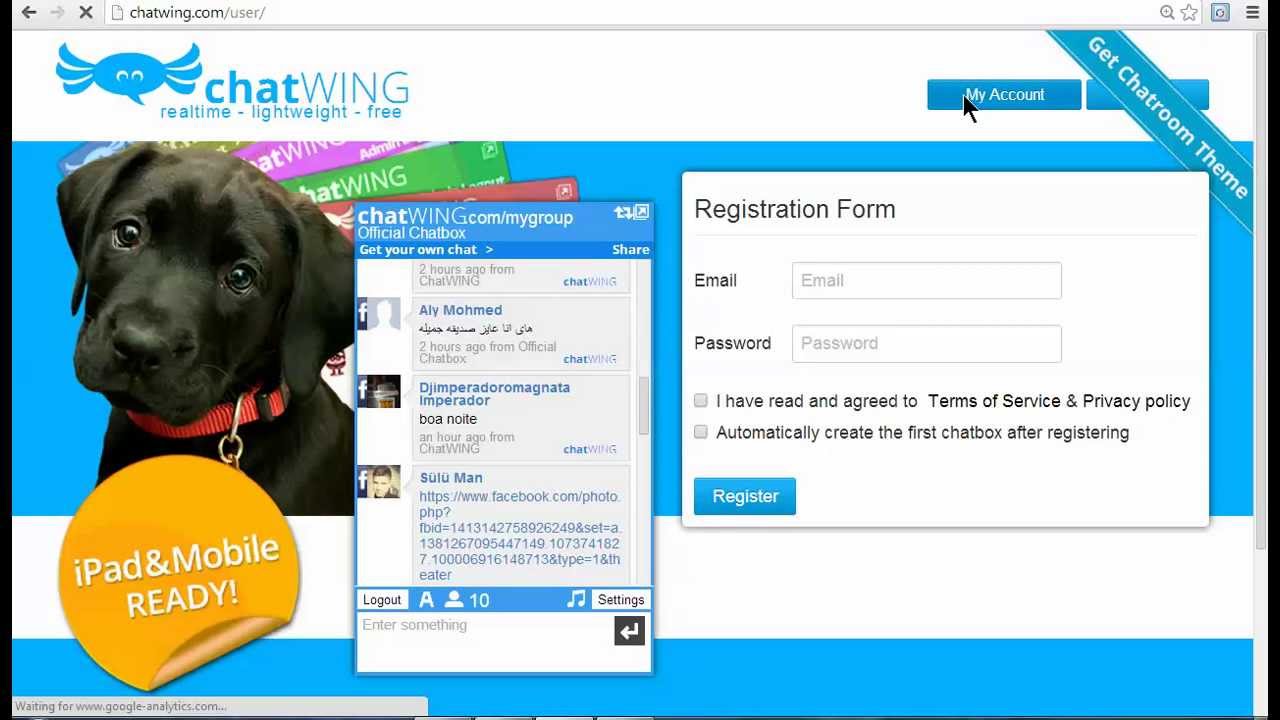Focus the Password input field

coord(926,343)
